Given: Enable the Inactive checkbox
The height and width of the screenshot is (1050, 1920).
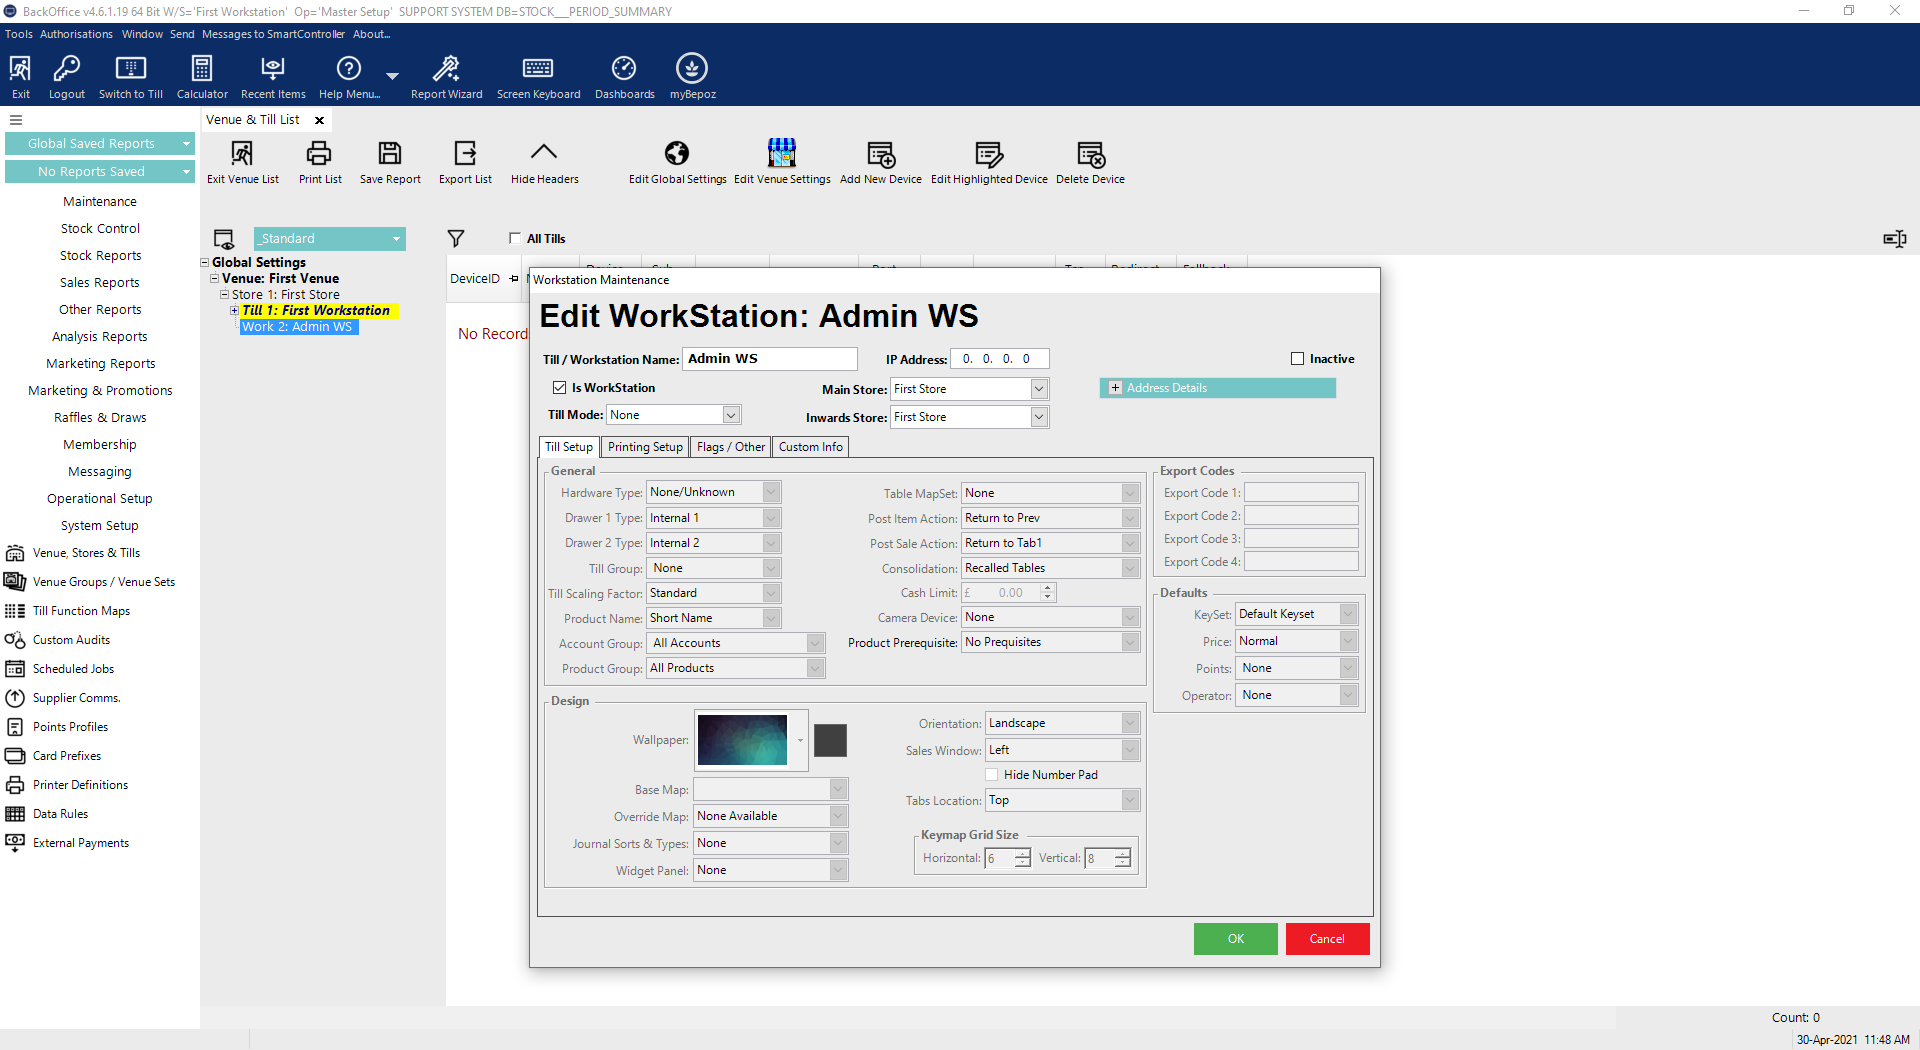Looking at the screenshot, I should [1298, 358].
